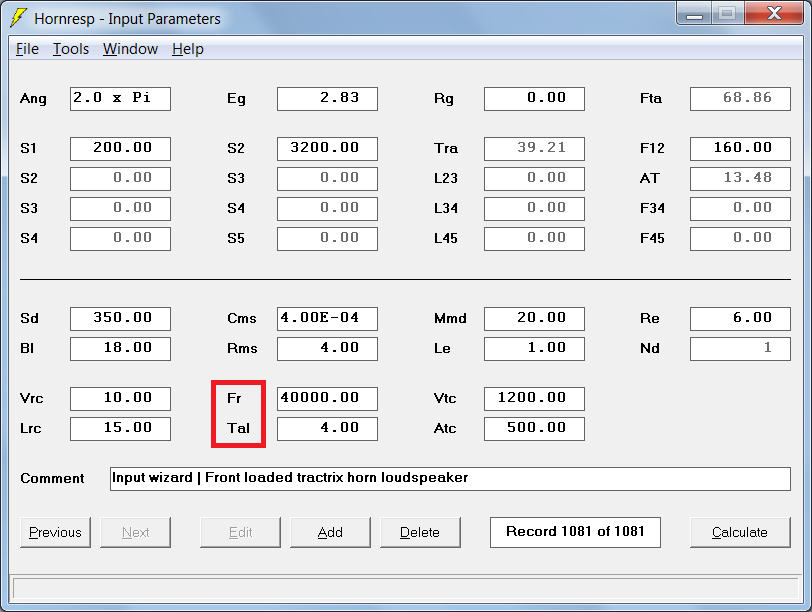Click the Eg field with 2.83
Screen dimensions: 812x612
pyautogui.click(x=327, y=98)
